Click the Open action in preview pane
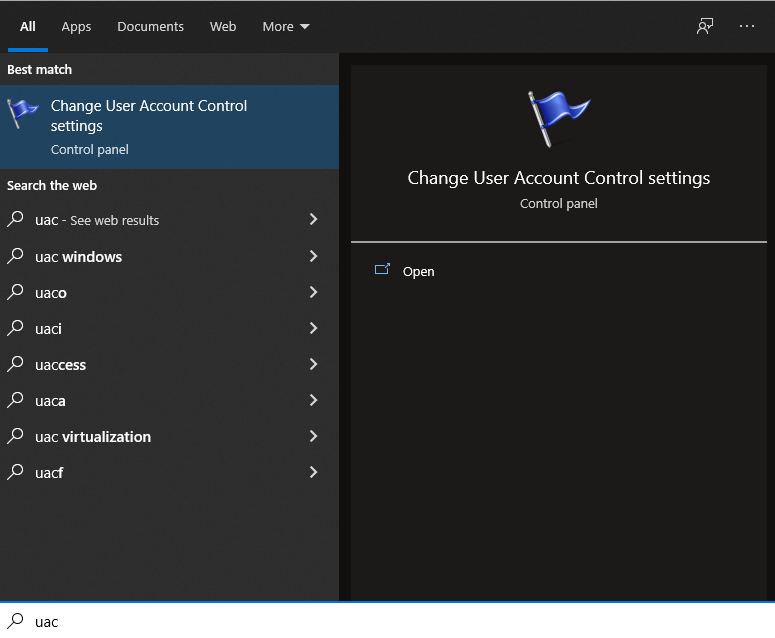775x638 pixels. tap(418, 271)
